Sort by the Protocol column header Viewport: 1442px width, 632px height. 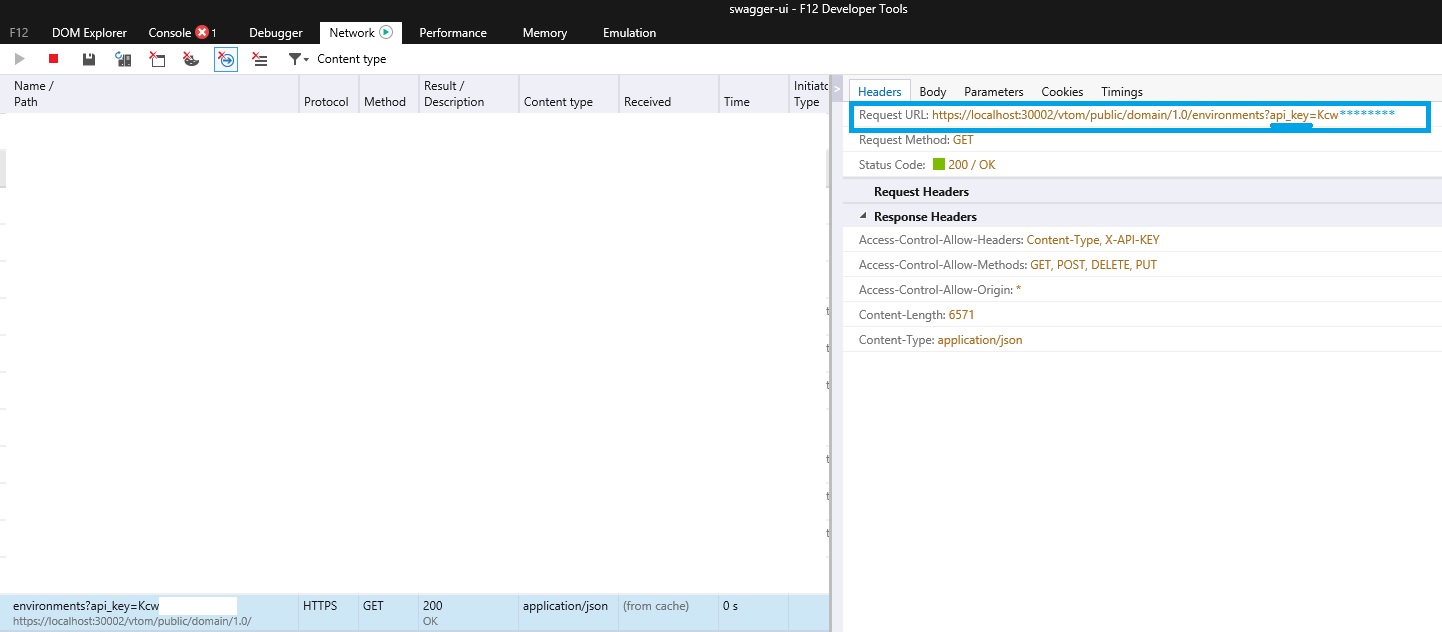point(329,94)
